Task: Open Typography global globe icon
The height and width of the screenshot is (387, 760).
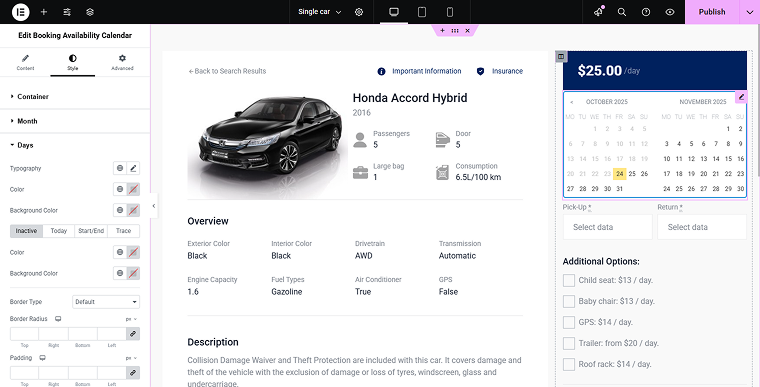Action: 120,168
